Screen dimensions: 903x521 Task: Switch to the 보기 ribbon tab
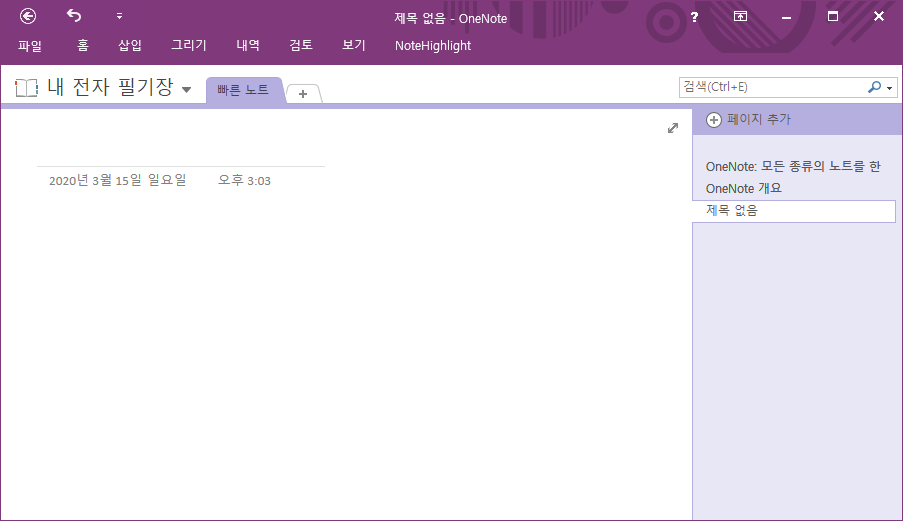click(x=354, y=45)
